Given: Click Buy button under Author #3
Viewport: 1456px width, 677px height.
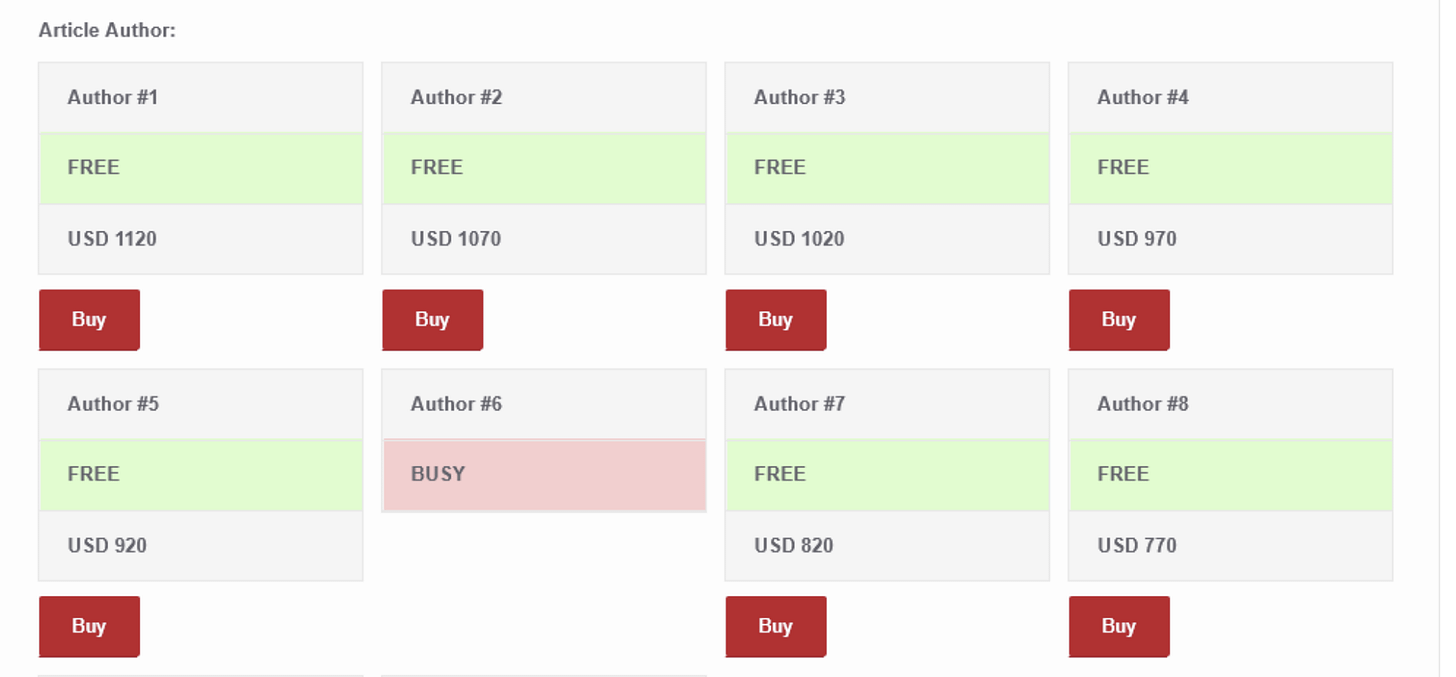Looking at the screenshot, I should (776, 320).
